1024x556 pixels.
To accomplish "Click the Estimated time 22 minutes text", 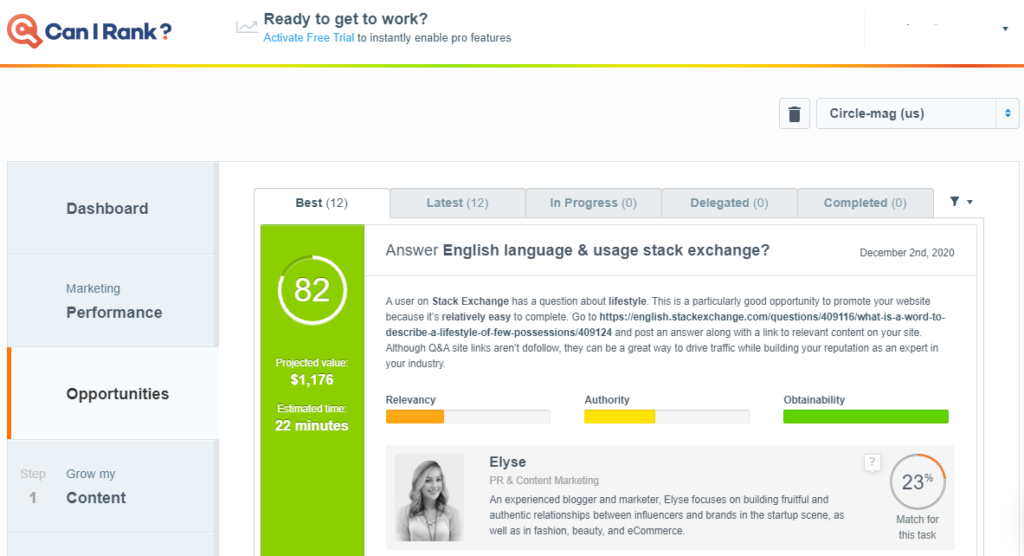I will coord(312,418).
